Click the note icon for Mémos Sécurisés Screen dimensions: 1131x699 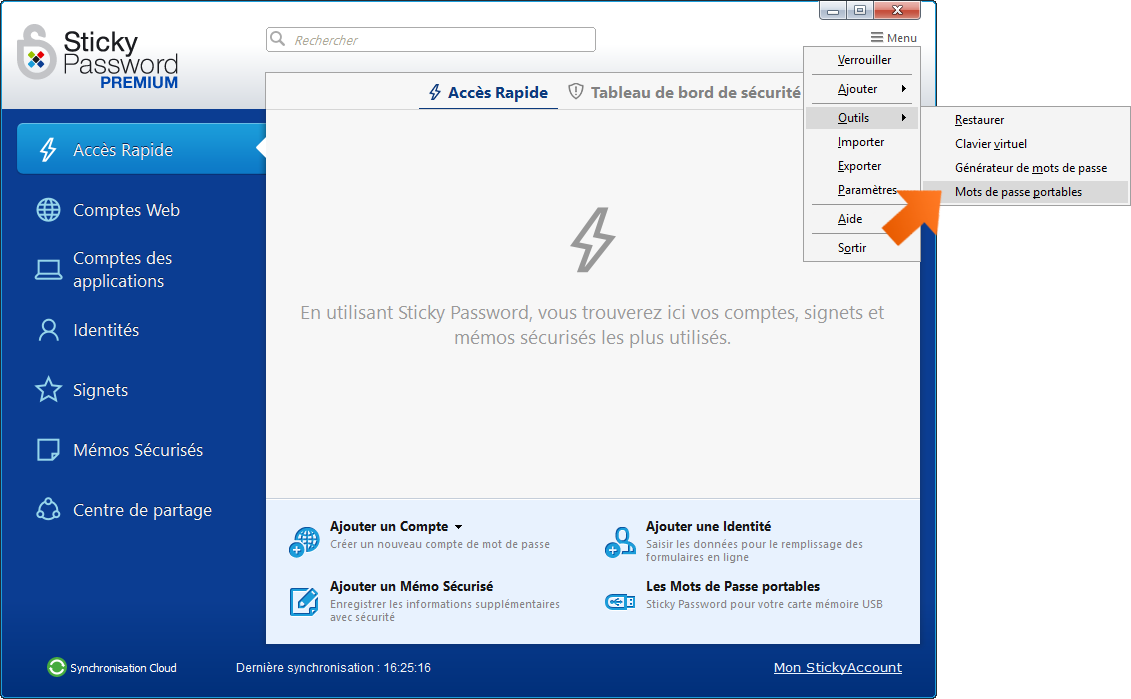click(x=48, y=450)
